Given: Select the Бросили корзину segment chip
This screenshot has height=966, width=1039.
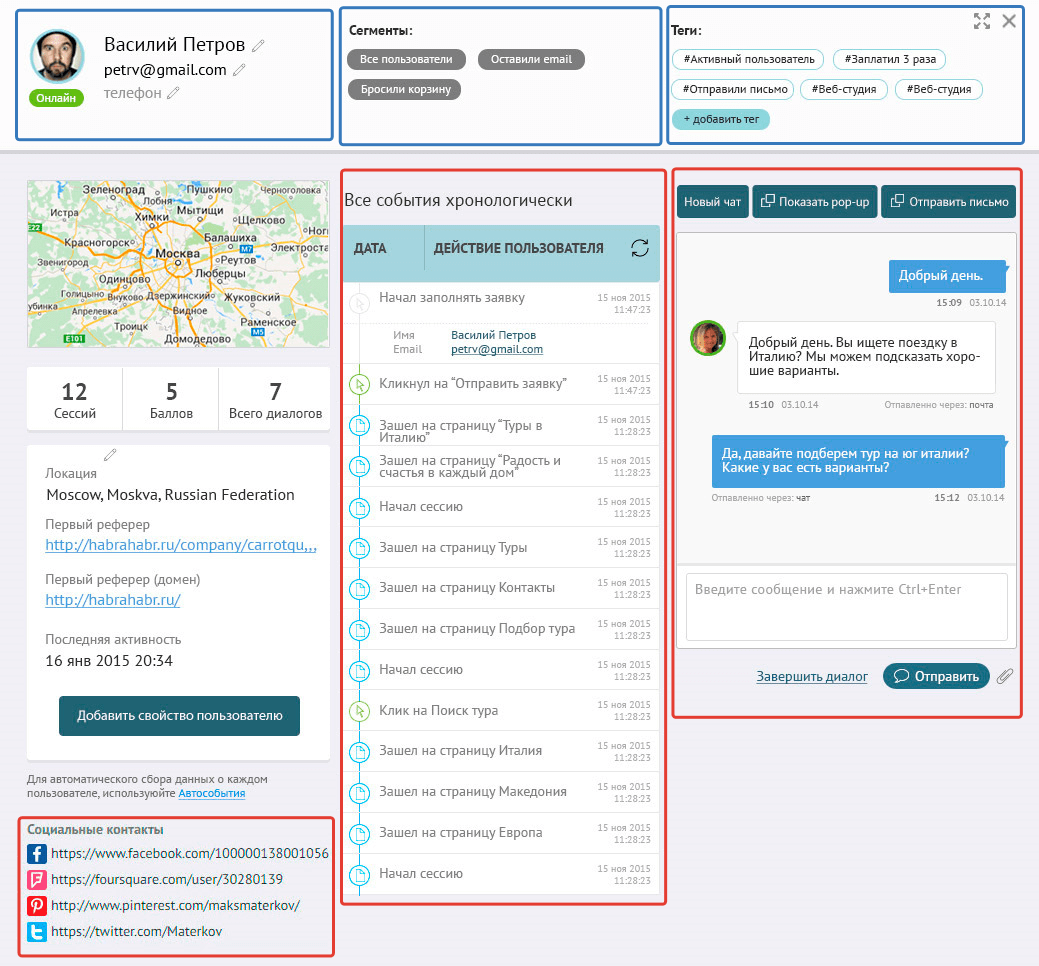Looking at the screenshot, I should click(405, 89).
